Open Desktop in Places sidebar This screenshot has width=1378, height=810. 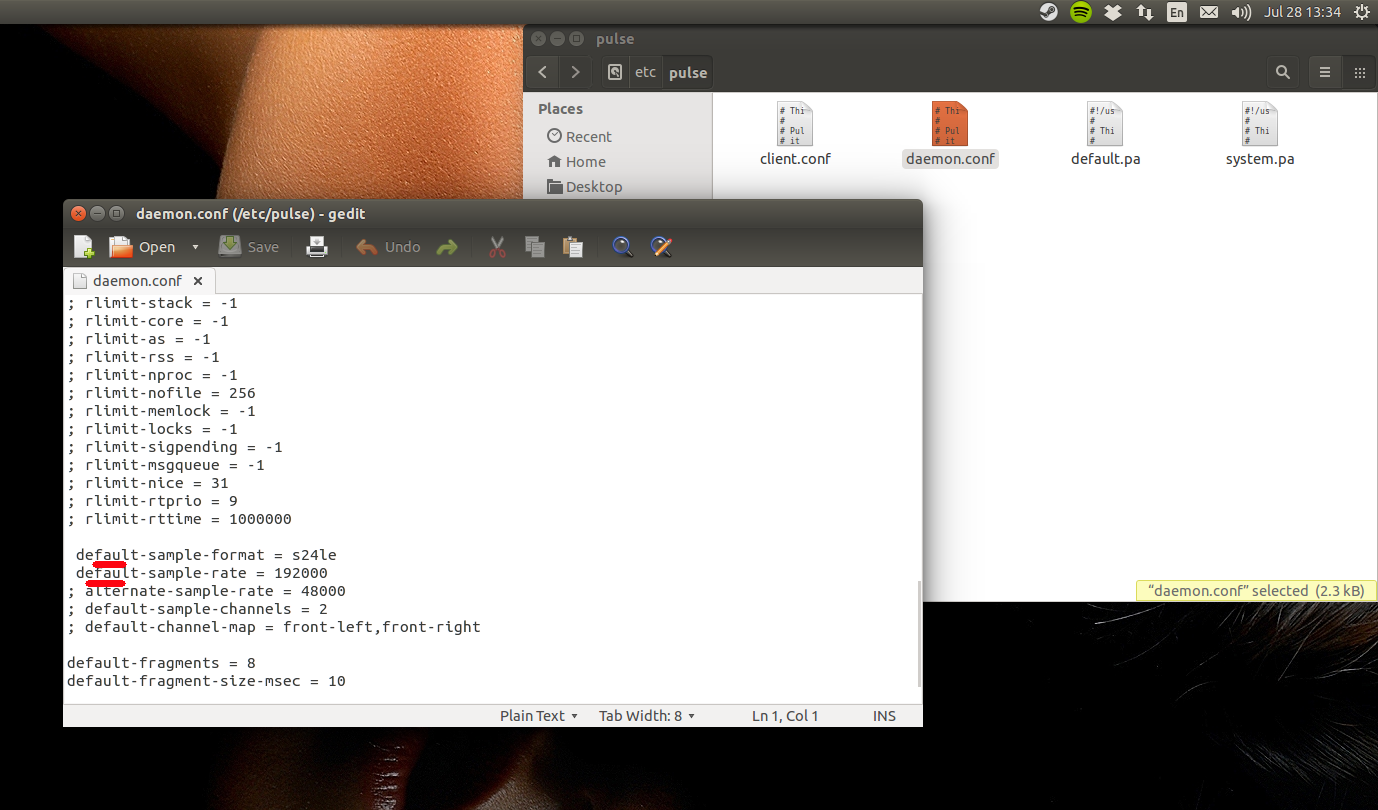pos(584,186)
